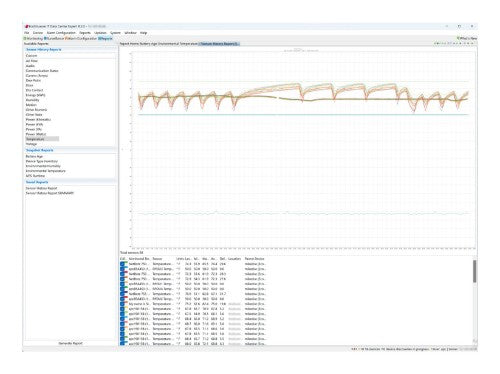Click the Generate Report button
The width and height of the screenshot is (500, 374).
(x=70, y=343)
